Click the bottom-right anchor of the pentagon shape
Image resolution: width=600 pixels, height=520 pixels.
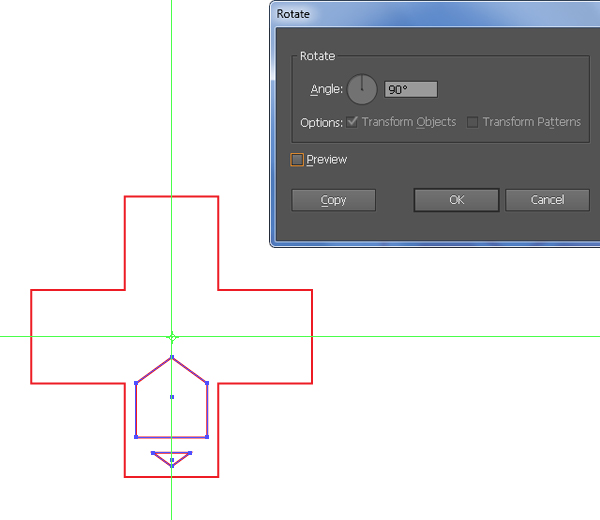click(x=207, y=437)
